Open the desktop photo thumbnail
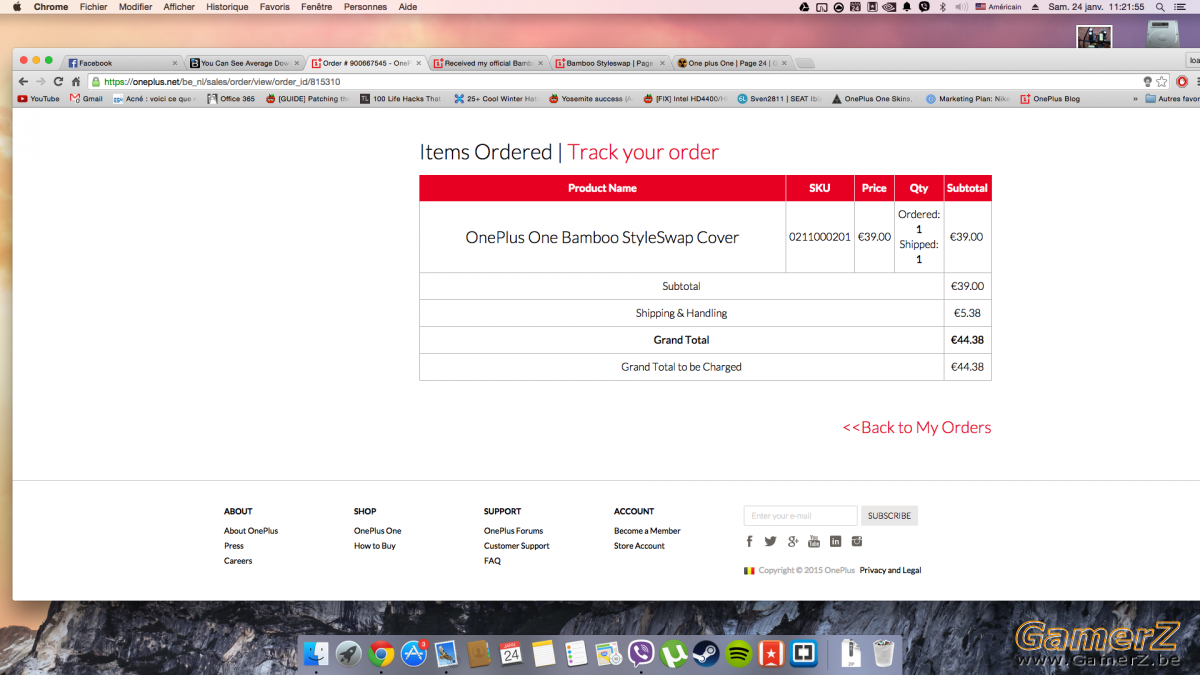This screenshot has width=1200, height=675. 1094,37
